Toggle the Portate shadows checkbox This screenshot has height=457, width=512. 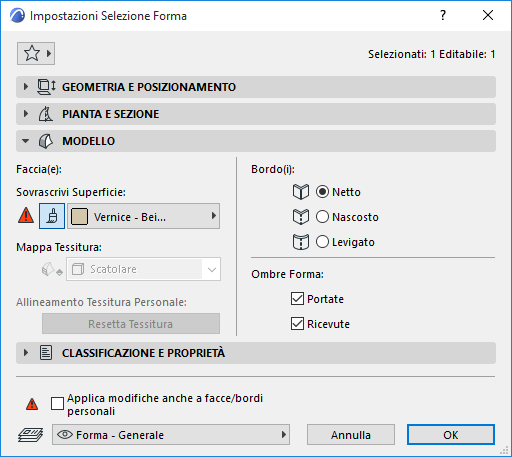coord(297,299)
